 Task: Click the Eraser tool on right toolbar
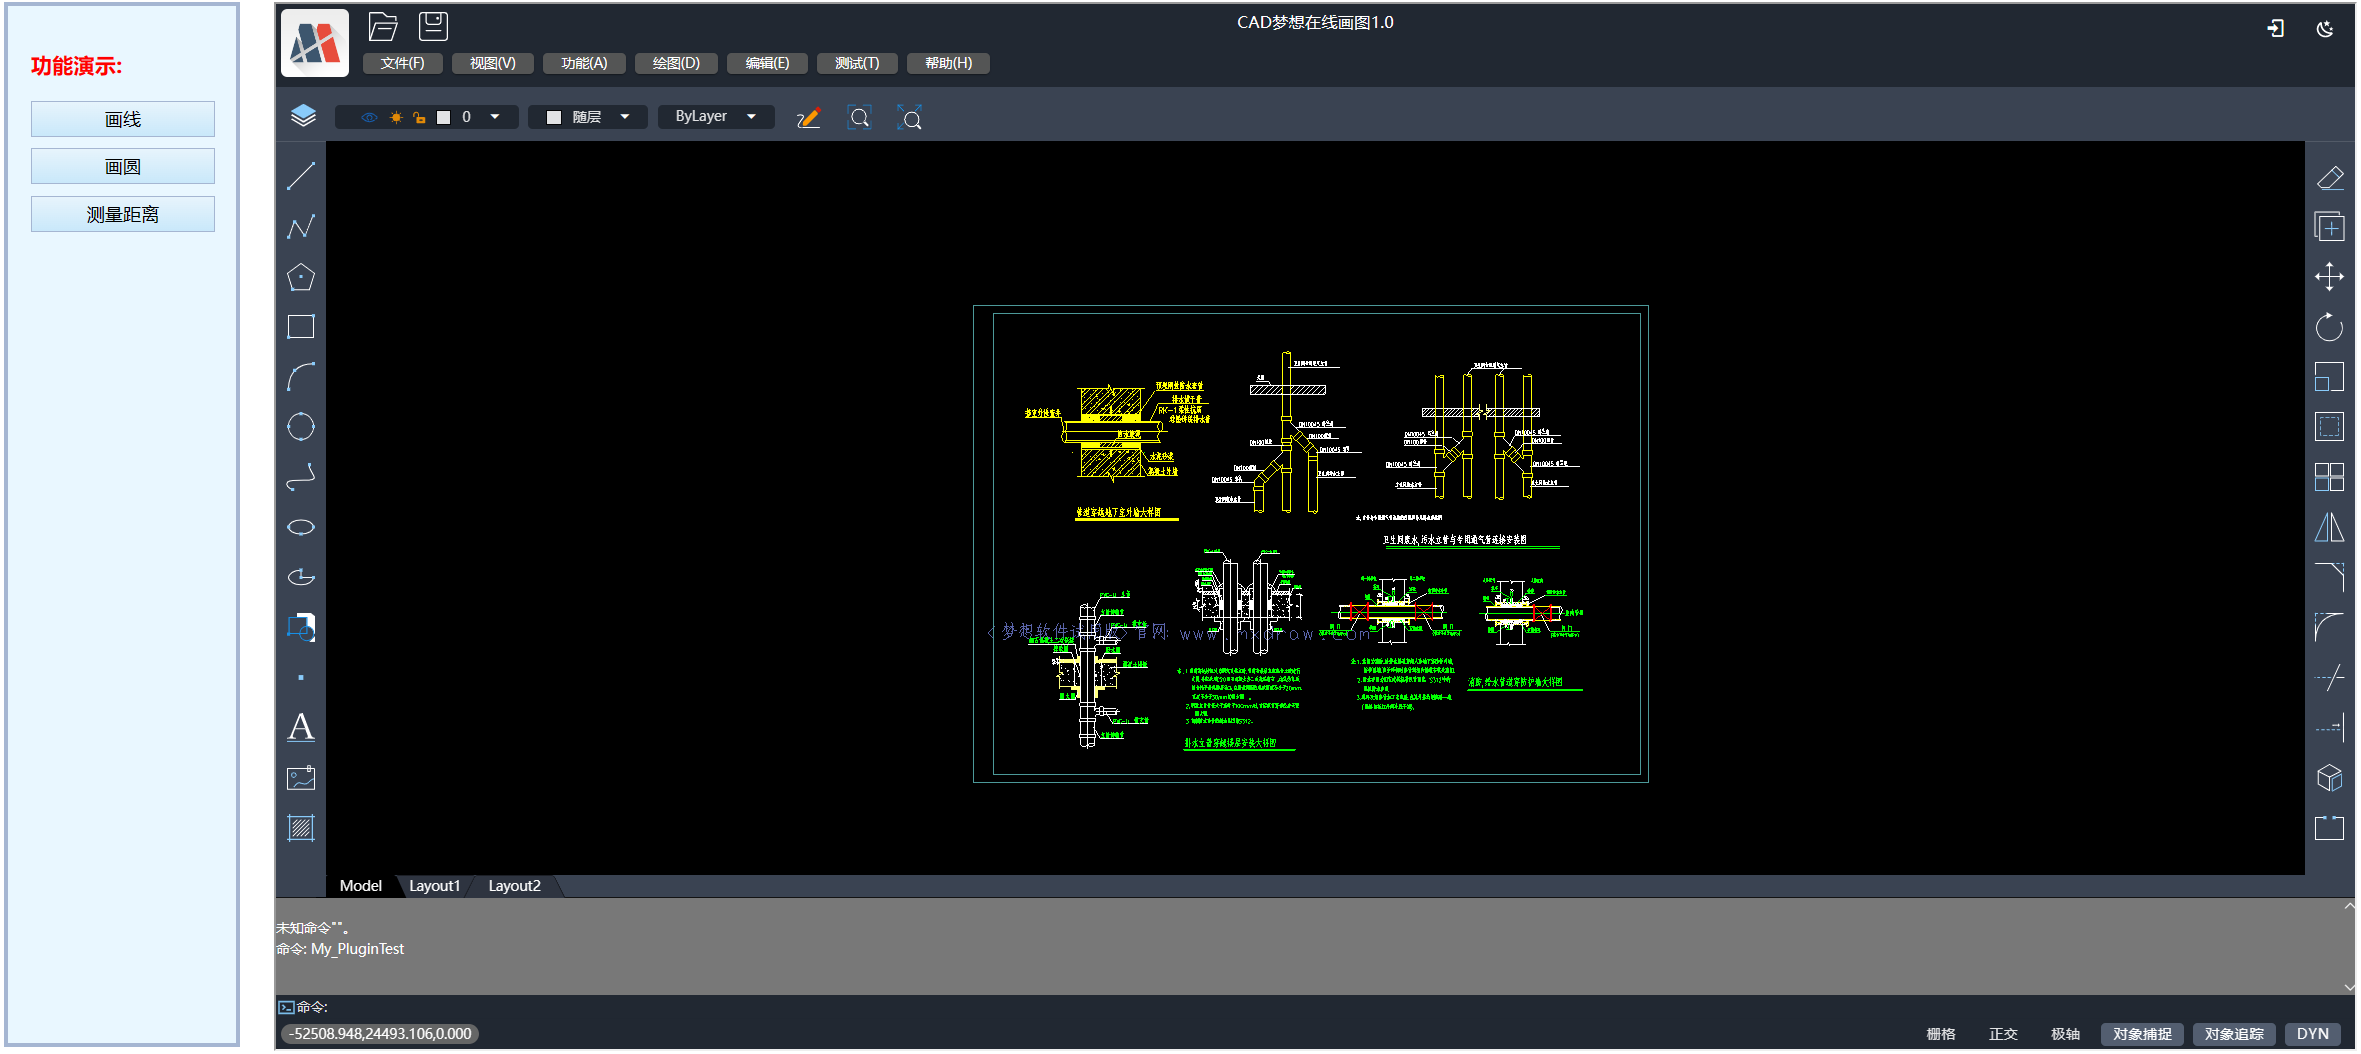tap(2329, 178)
